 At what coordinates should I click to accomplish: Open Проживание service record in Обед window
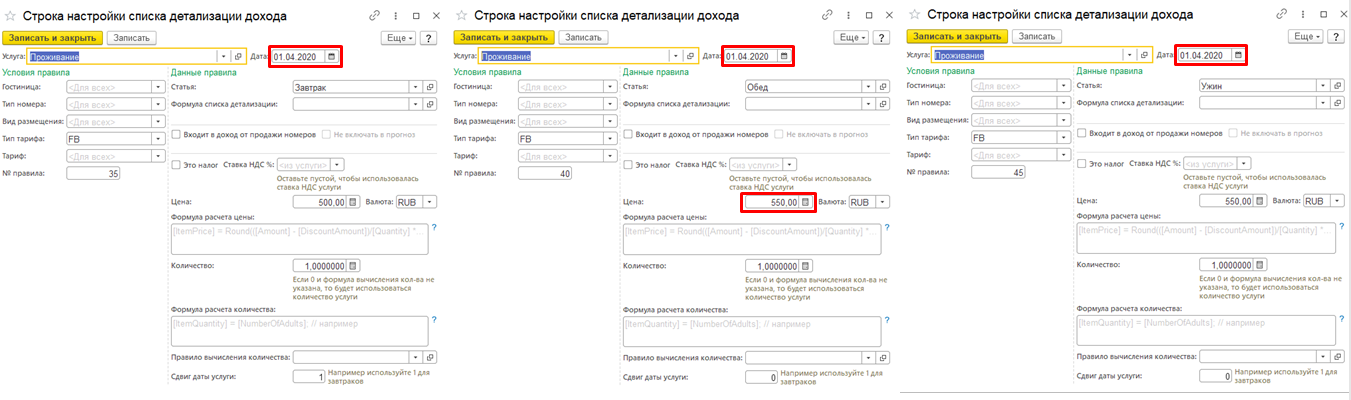pos(690,56)
